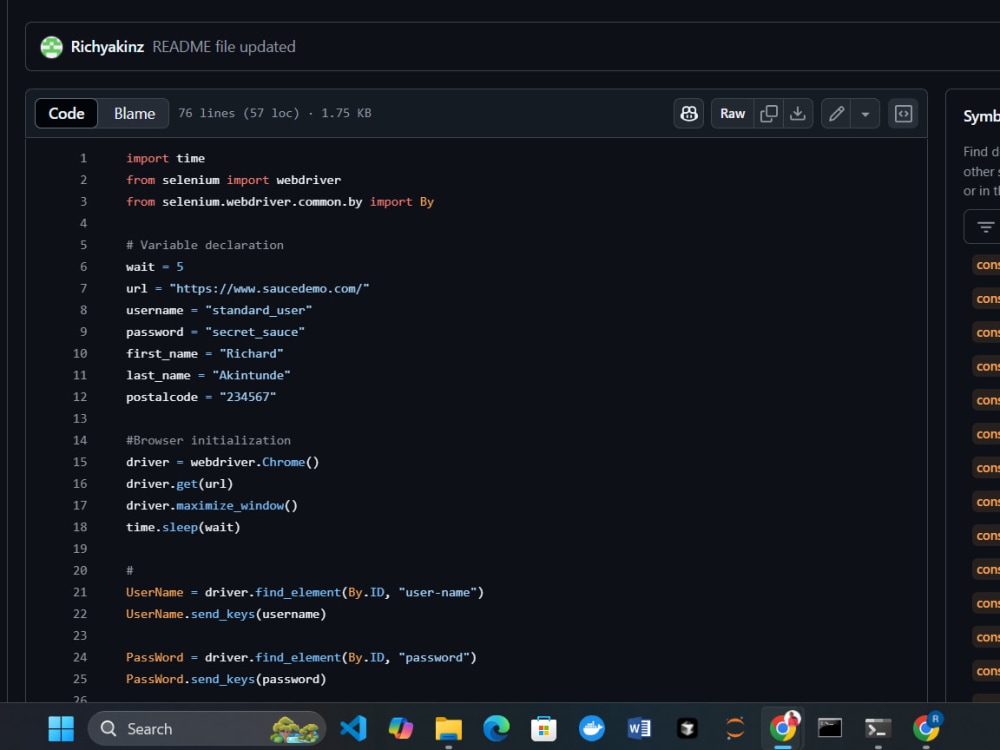
Task: Copy raw file contents icon
Action: pos(768,114)
